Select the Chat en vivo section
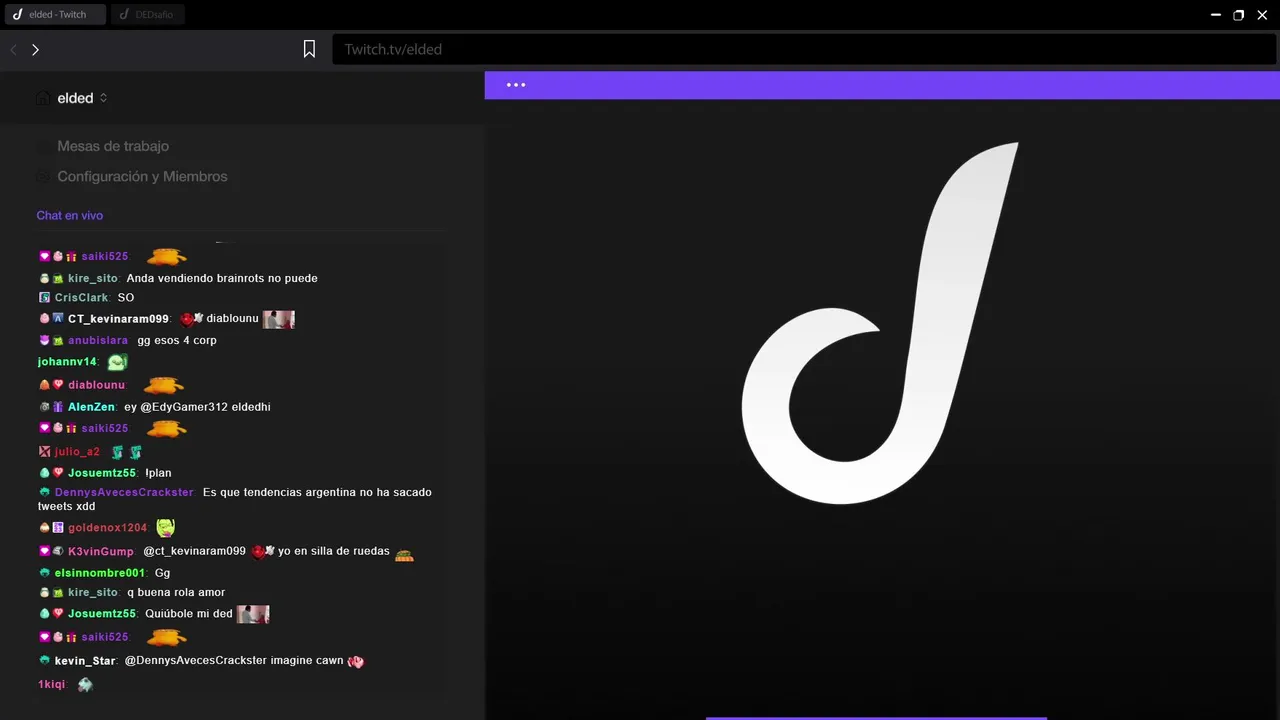This screenshot has height=720, width=1280. point(70,216)
